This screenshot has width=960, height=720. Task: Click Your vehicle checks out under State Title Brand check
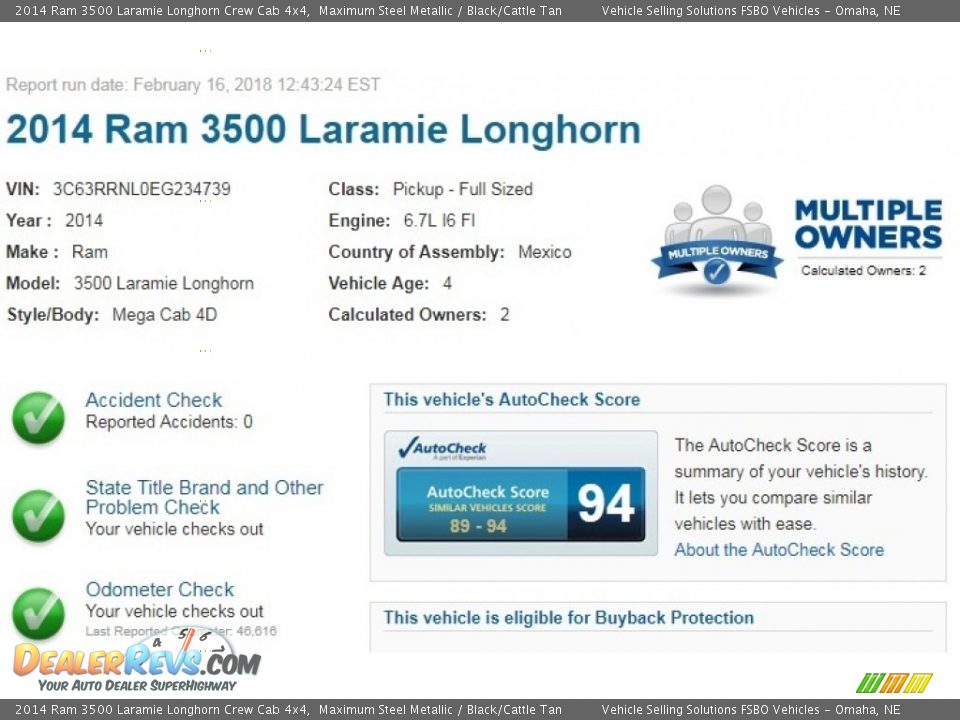(174, 529)
